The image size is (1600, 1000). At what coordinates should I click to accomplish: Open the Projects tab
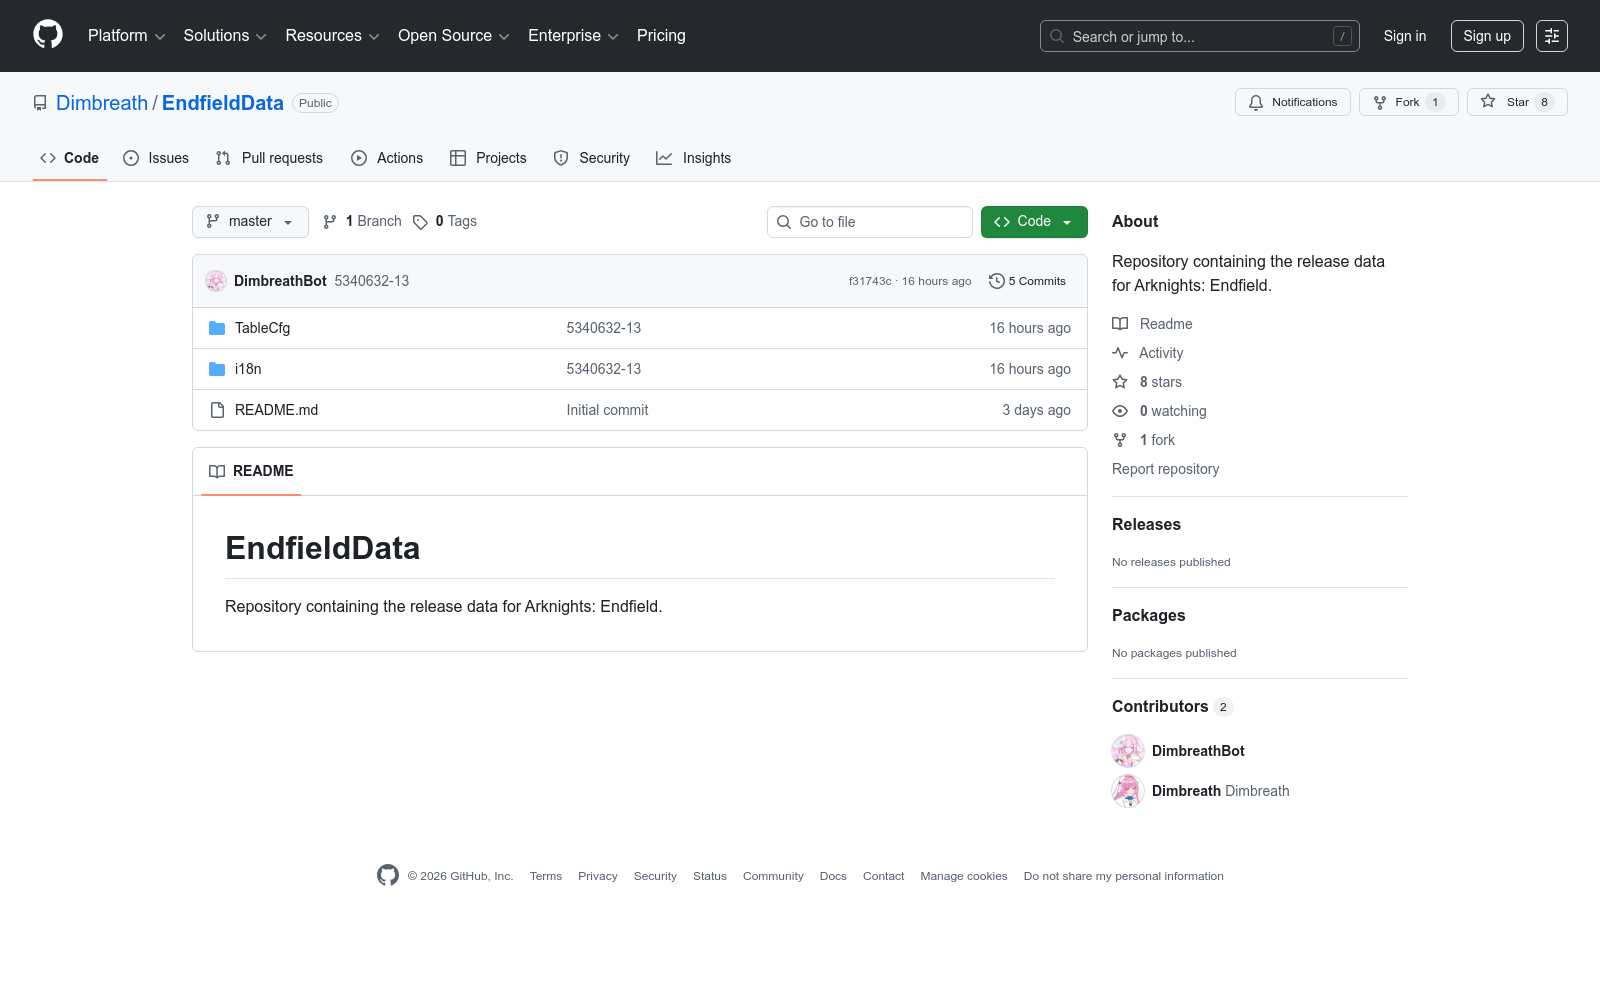(488, 158)
